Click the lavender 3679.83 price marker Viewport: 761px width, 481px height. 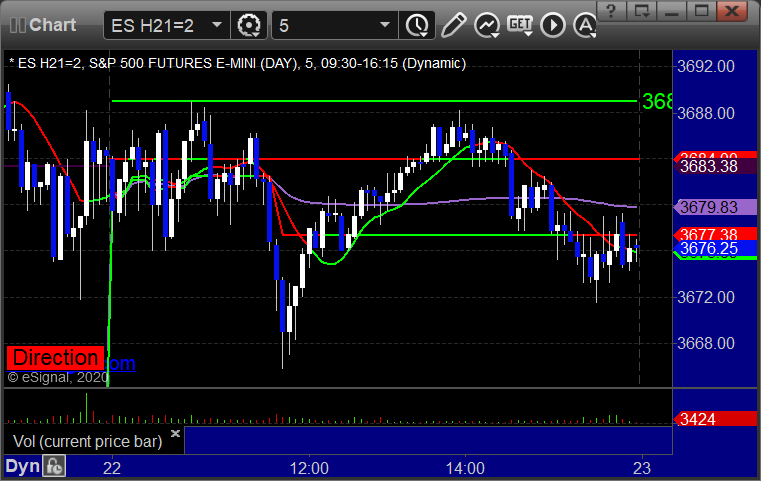(x=715, y=207)
